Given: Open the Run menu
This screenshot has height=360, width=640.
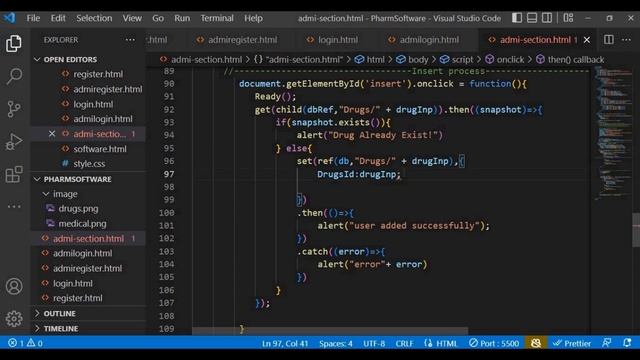Looking at the screenshot, I should (x=182, y=18).
